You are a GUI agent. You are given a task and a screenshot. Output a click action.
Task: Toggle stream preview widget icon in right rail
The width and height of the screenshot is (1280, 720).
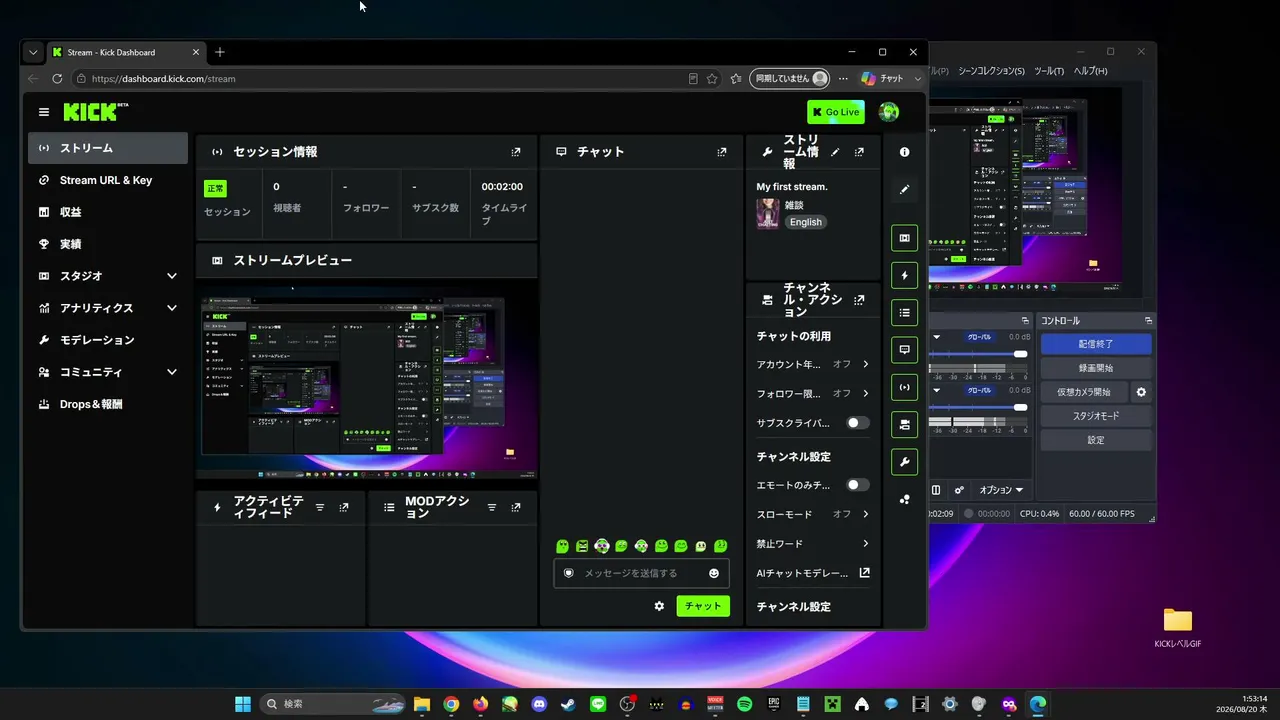coord(904,238)
